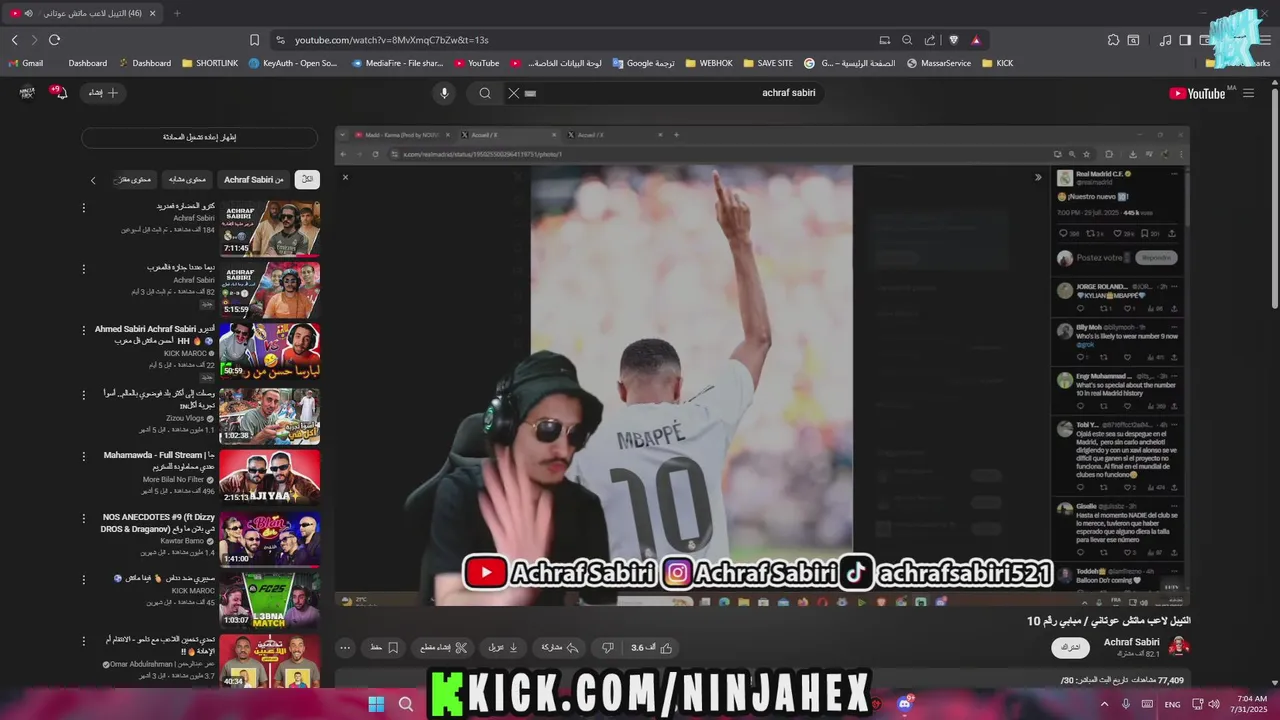The image size is (1280, 720).
Task: Open the Windows Start menu
Action: click(376, 704)
